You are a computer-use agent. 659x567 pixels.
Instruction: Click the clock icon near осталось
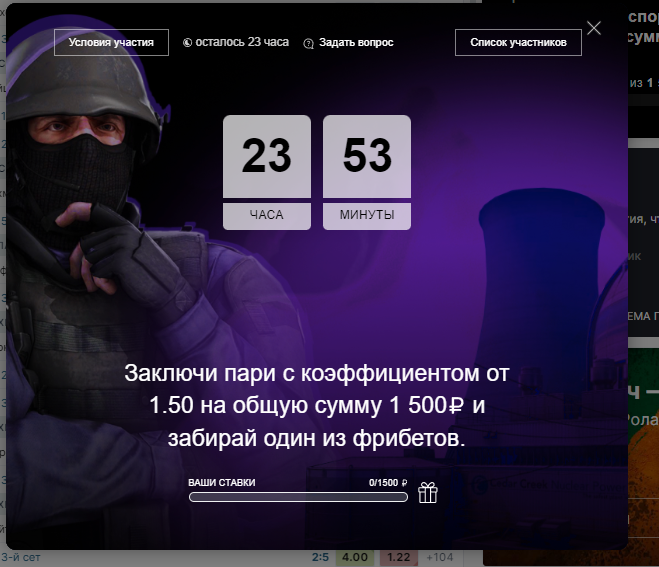click(187, 42)
